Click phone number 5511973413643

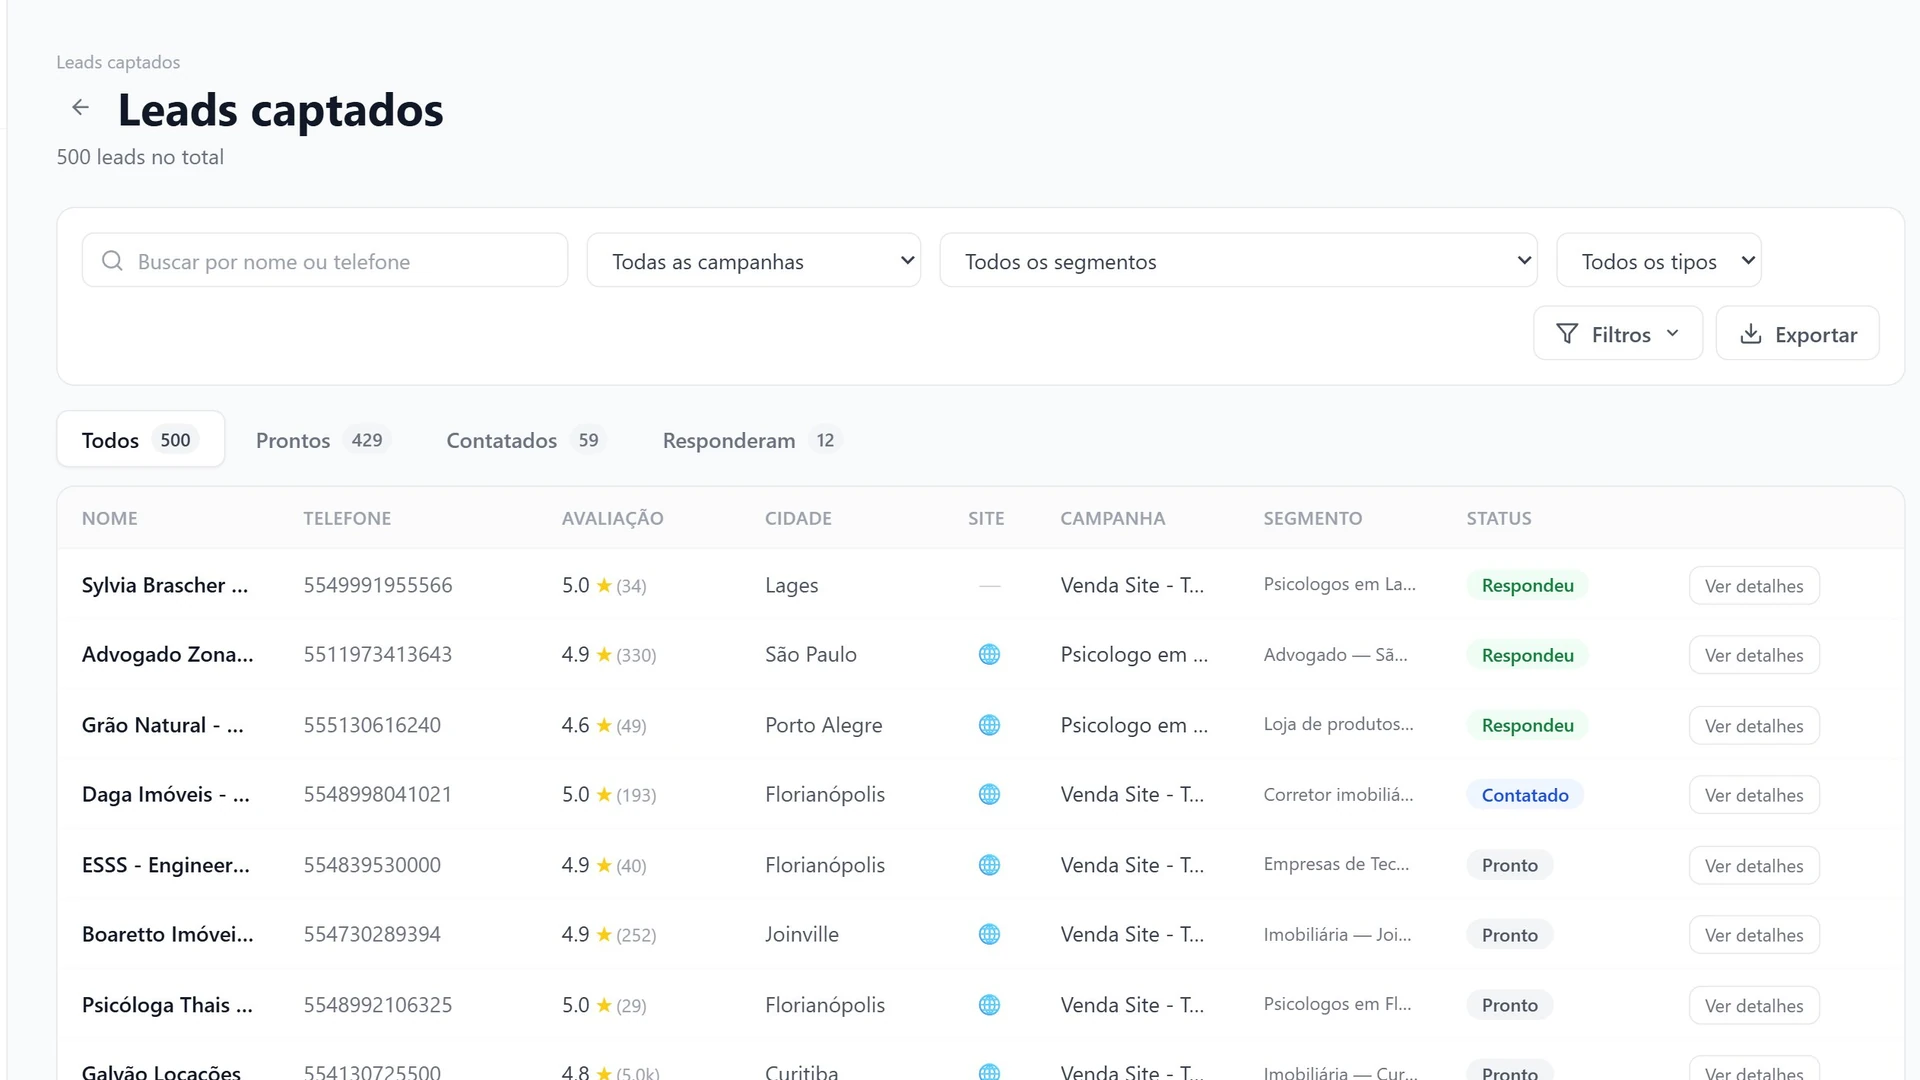378,655
